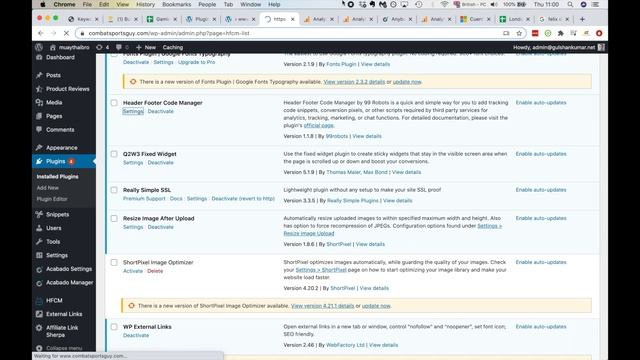Click the WordPress logo in the admin bar
640x360 pixels.
[39, 47]
